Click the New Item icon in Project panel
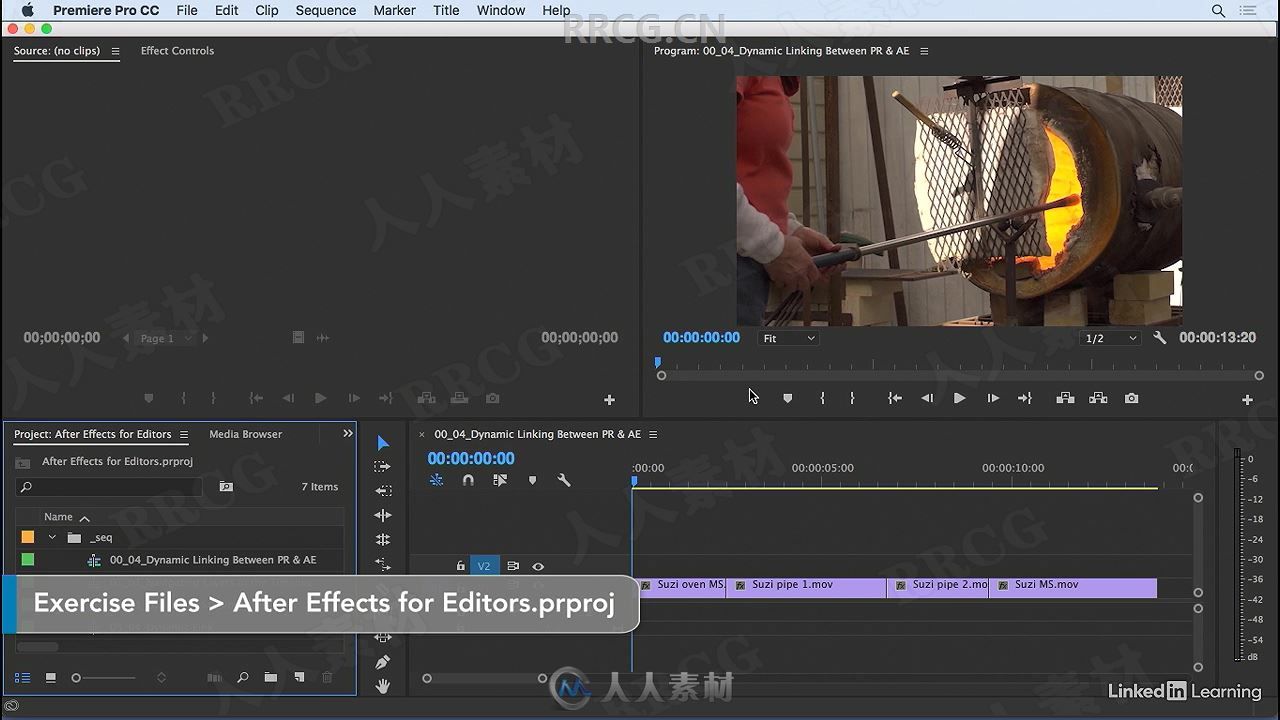 [x=298, y=678]
